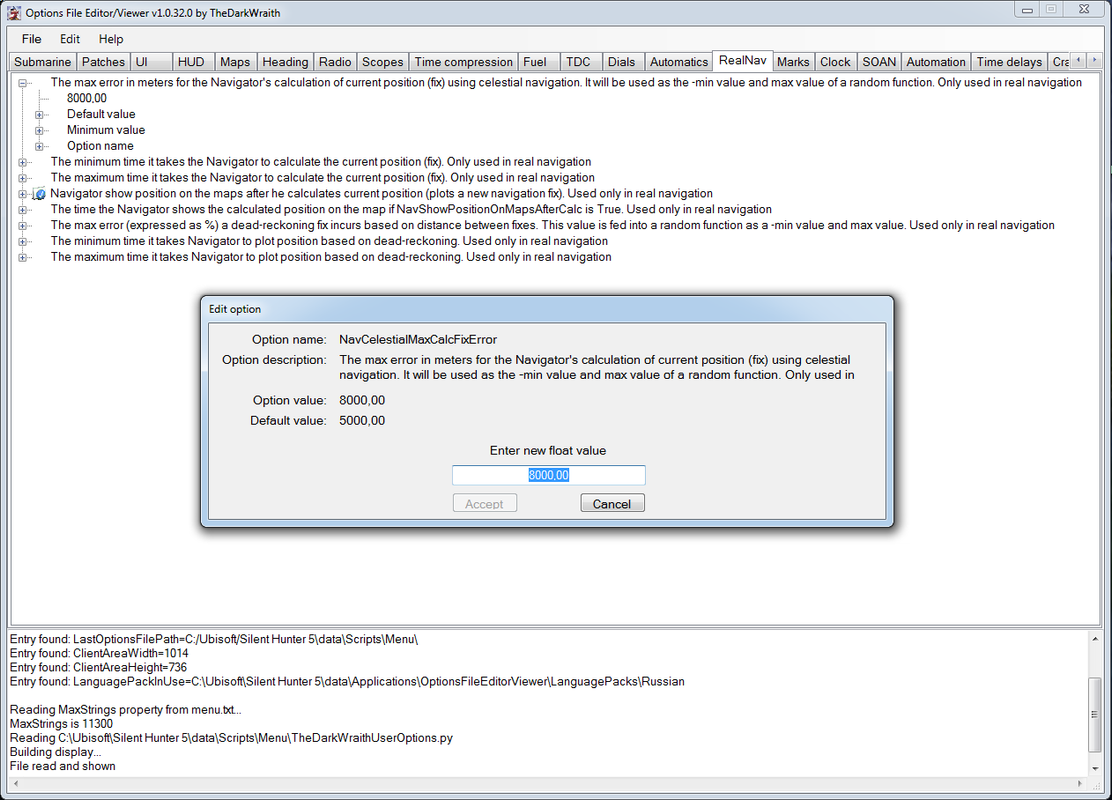Minimize the Options File Editor window
This screenshot has width=1112, height=800.
click(1027, 9)
